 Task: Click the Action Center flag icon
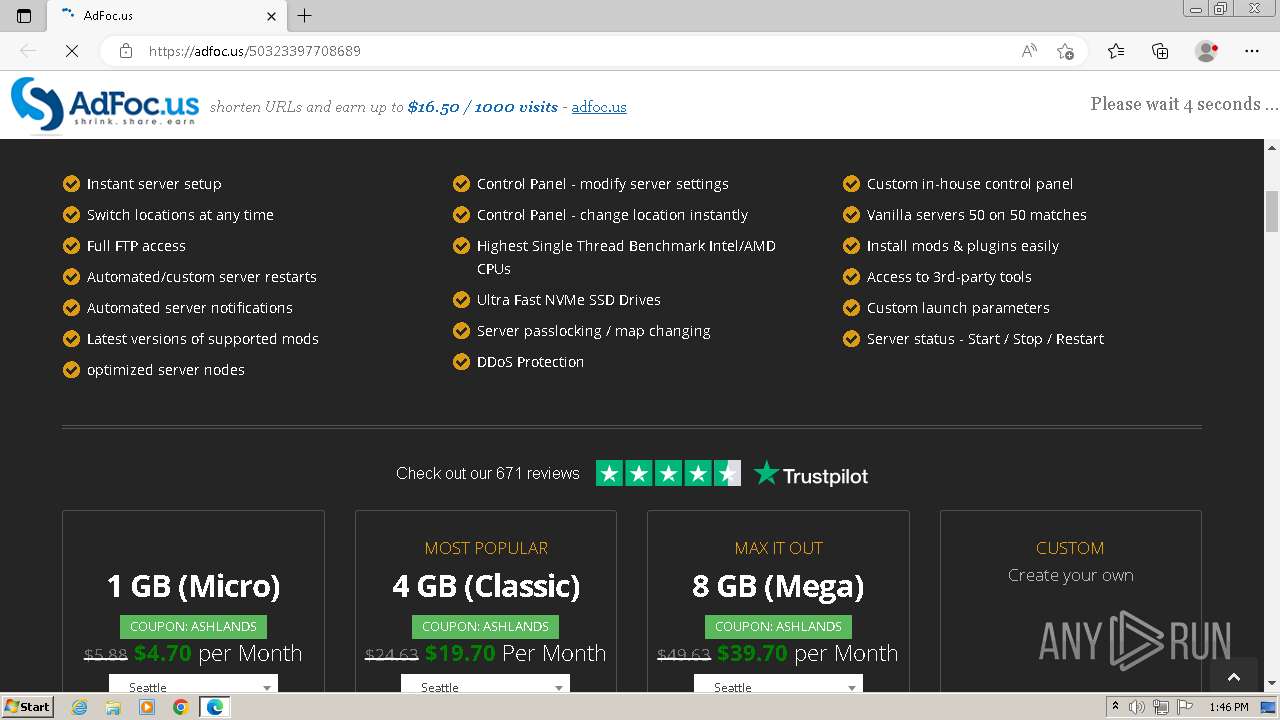[x=1183, y=707]
